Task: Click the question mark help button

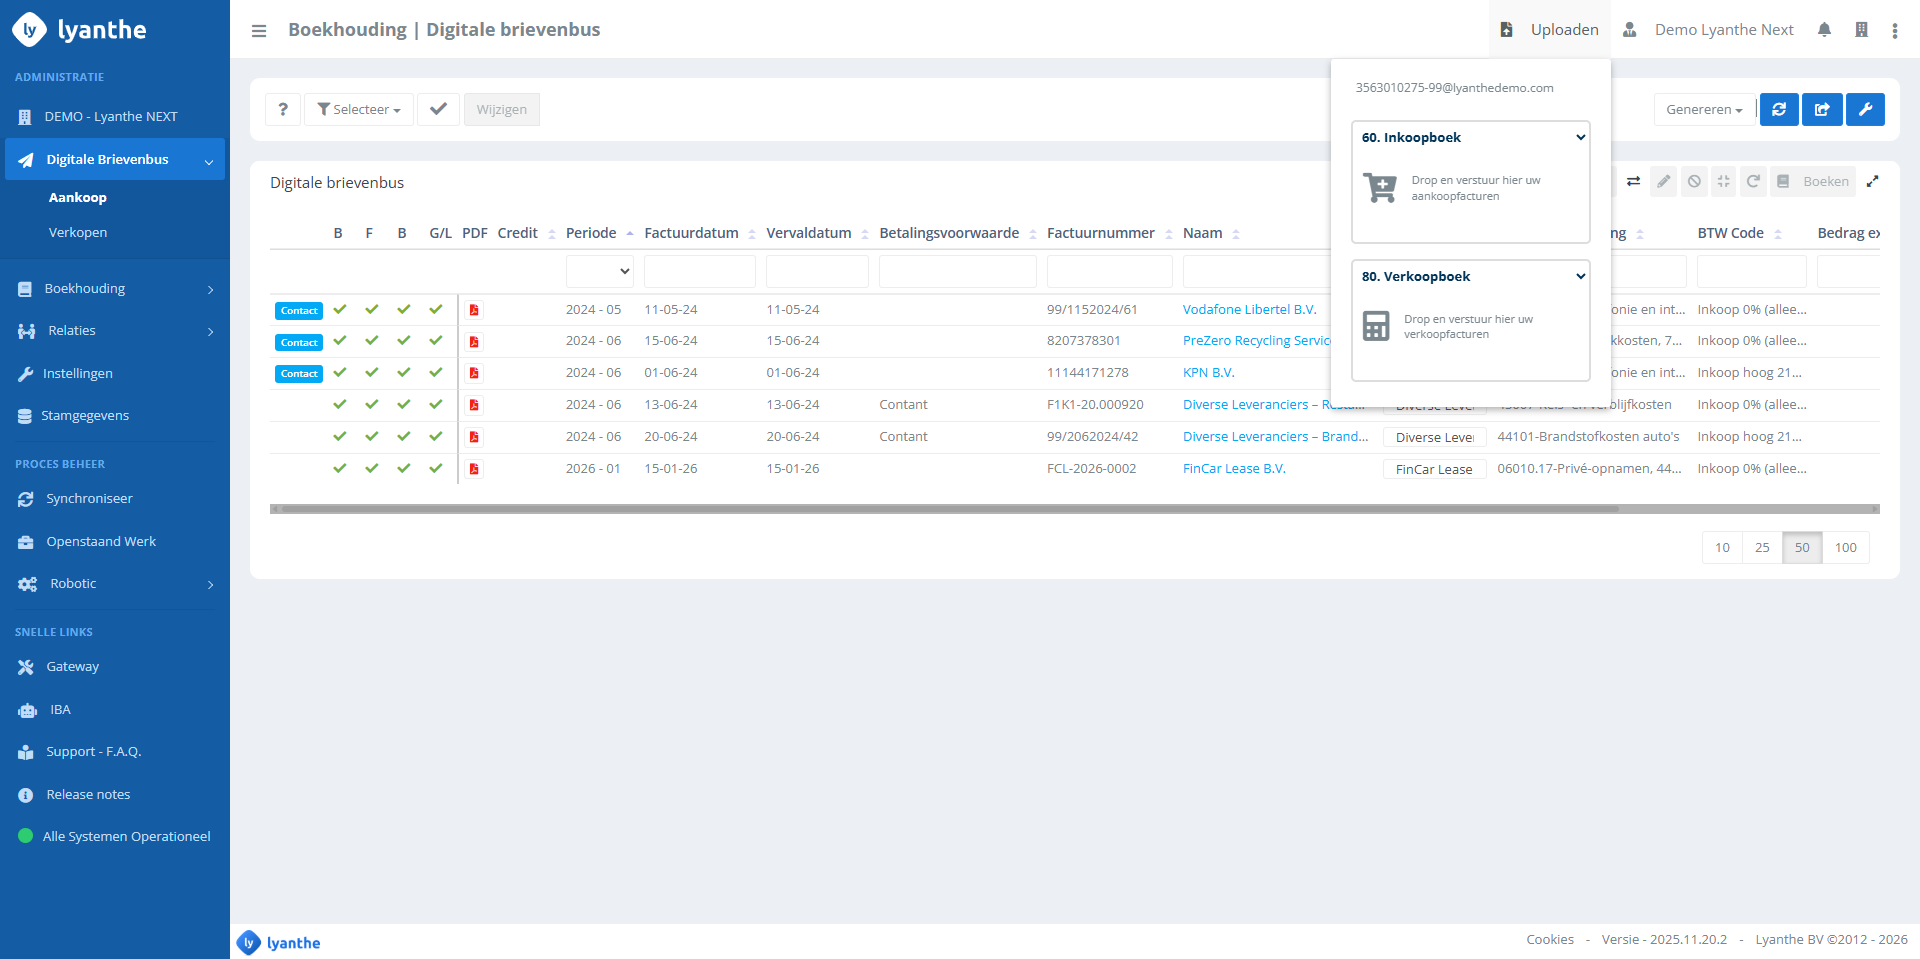Action: (283, 110)
